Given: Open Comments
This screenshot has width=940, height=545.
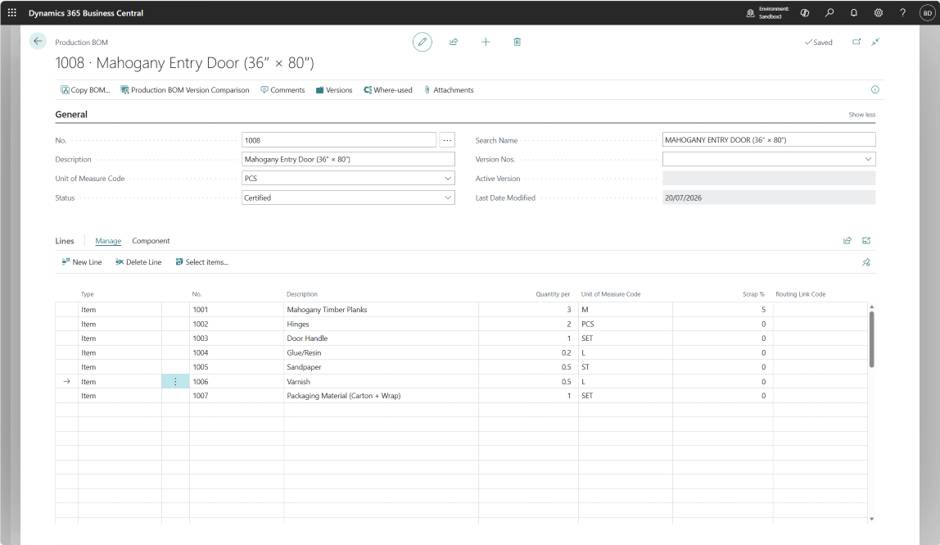Looking at the screenshot, I should click(282, 90).
